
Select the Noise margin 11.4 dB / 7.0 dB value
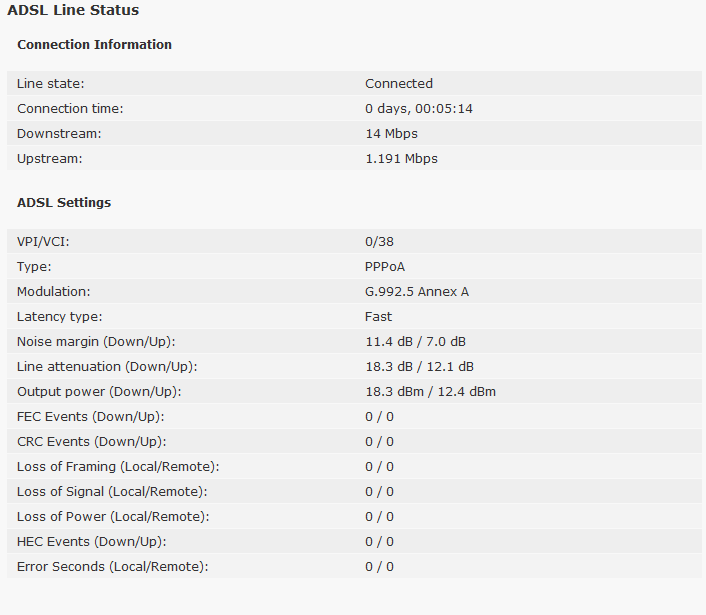(x=416, y=342)
